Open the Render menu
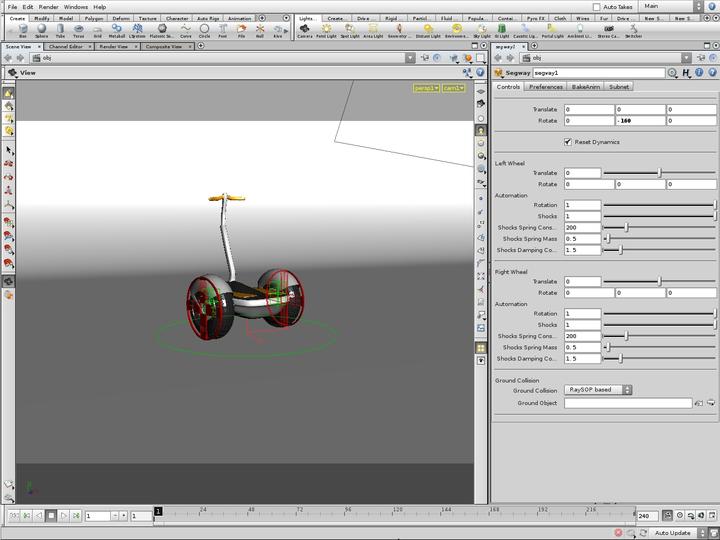720x540 pixels. click(48, 7)
